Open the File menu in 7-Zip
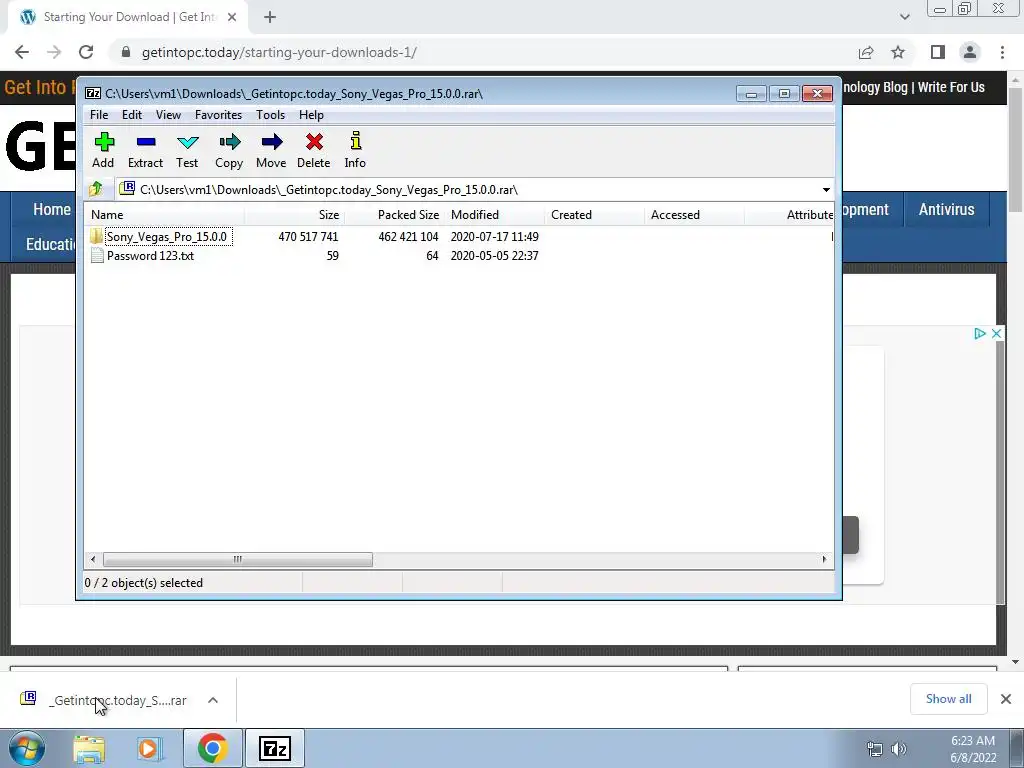This screenshot has height=768, width=1024. coord(99,115)
